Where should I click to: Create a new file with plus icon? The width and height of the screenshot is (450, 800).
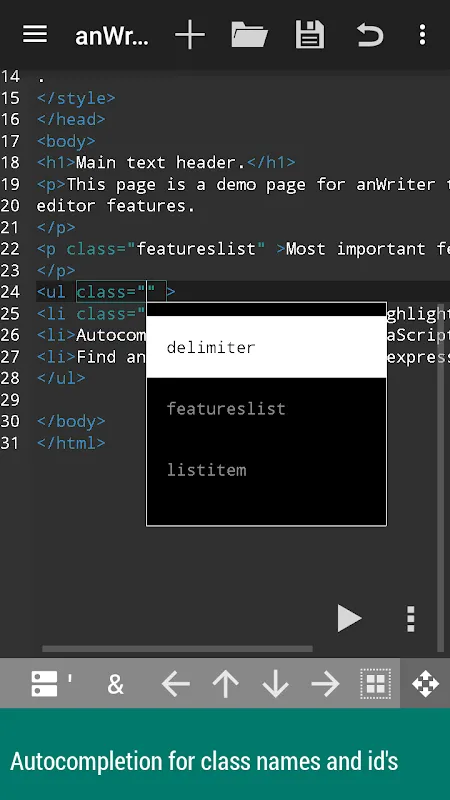pos(190,35)
